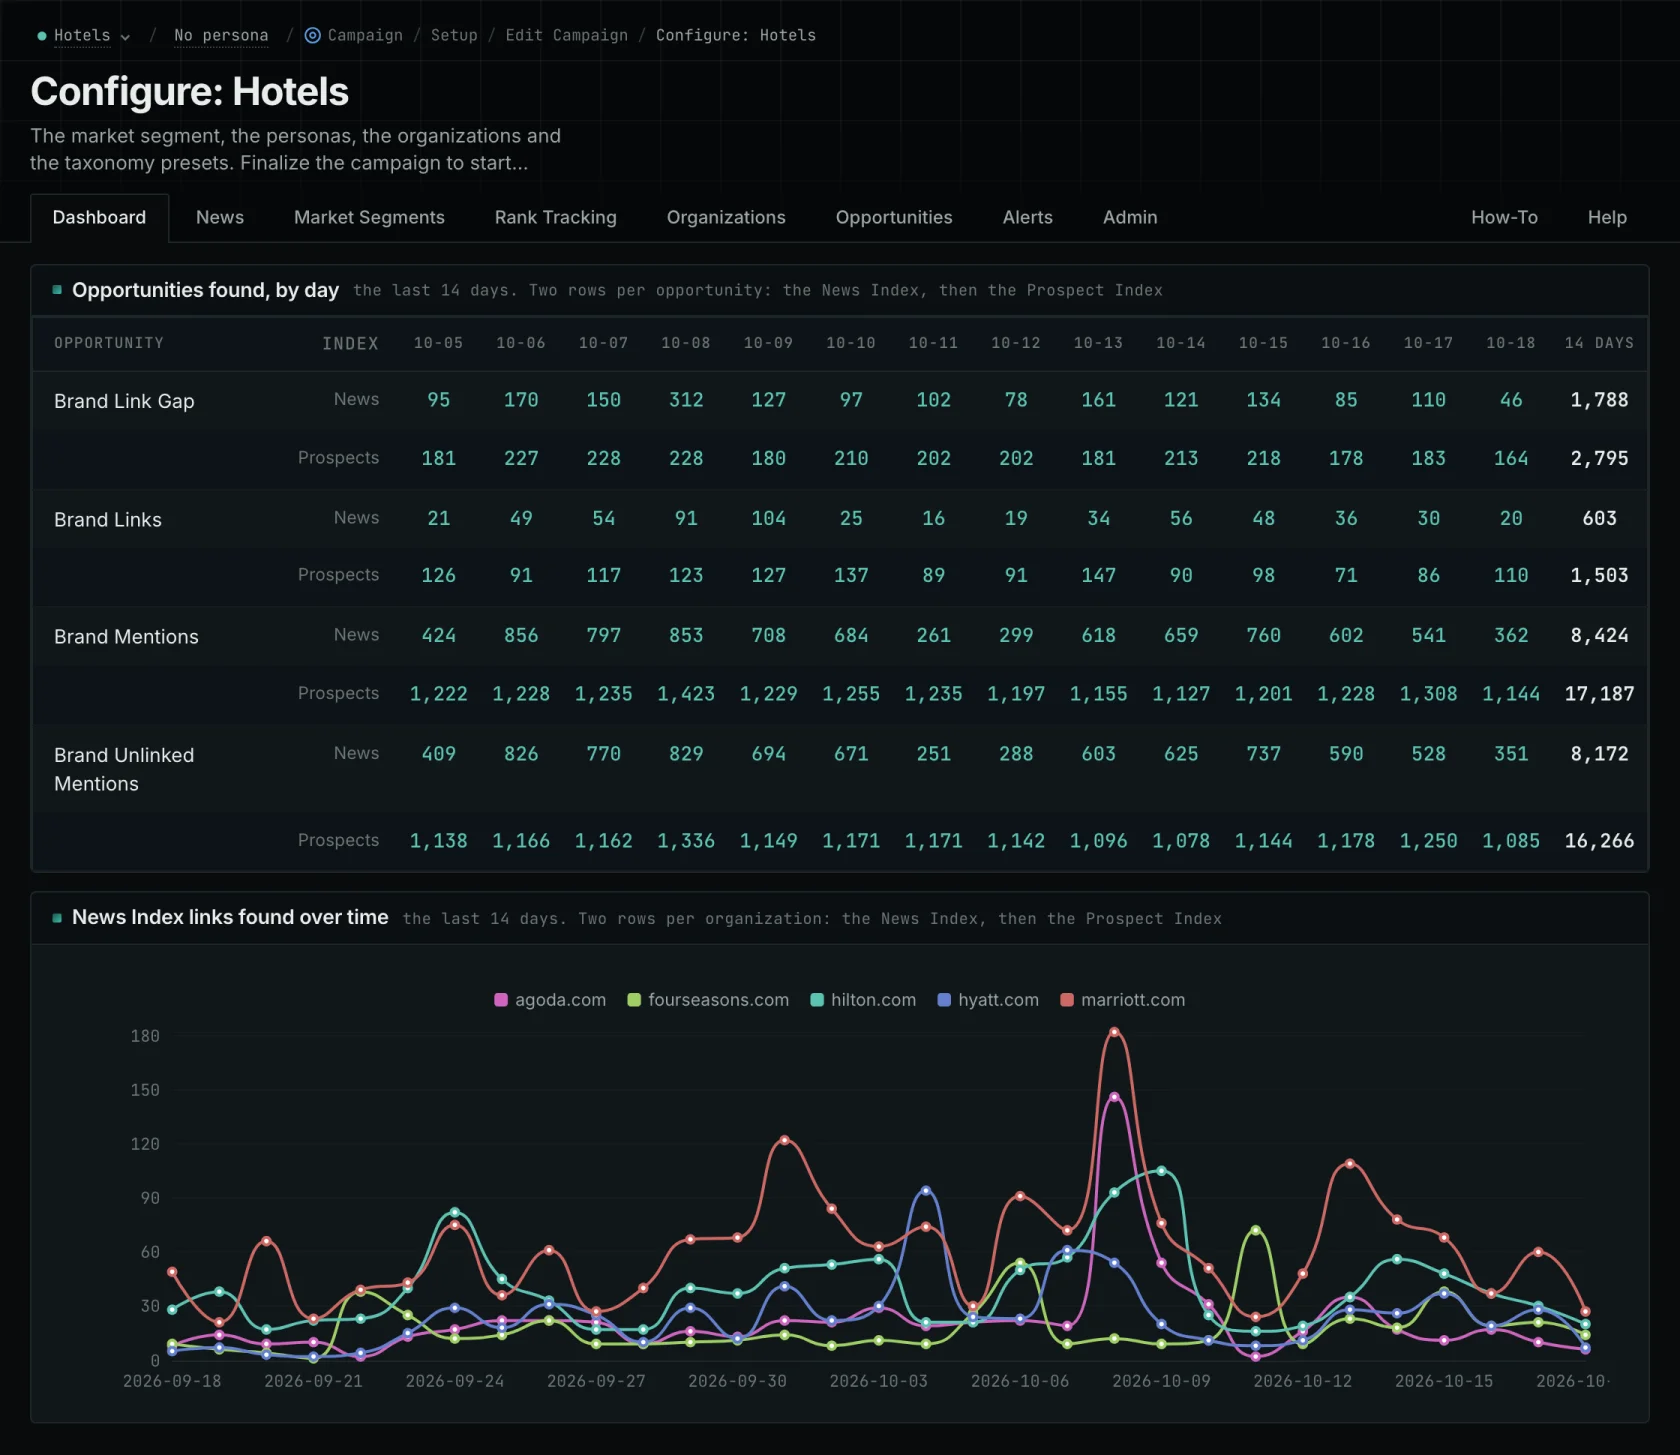Click the 10-18 date column header

[1510, 343]
